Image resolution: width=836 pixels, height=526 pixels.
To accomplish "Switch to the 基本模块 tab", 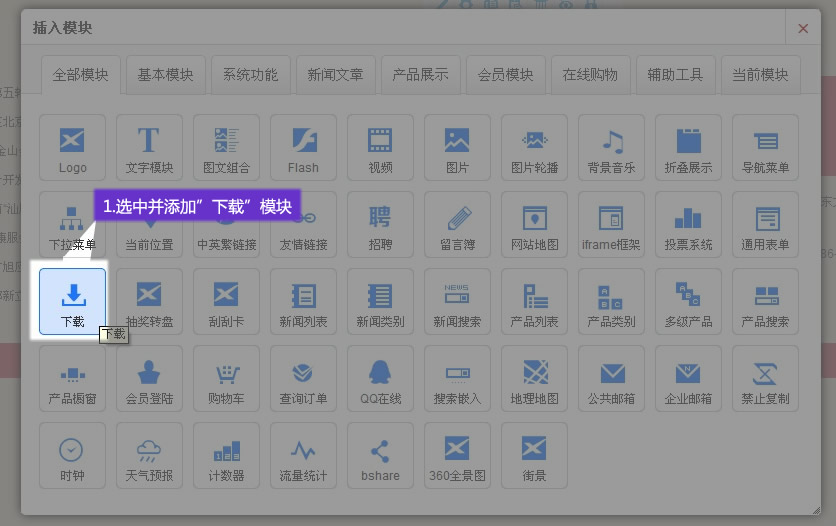I will pyautogui.click(x=165, y=75).
